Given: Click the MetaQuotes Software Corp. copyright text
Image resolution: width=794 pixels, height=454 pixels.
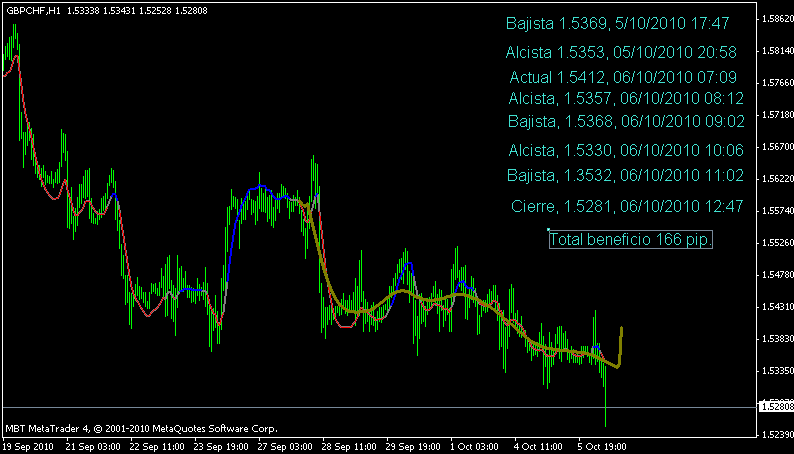Looking at the screenshot, I should 140,428.
